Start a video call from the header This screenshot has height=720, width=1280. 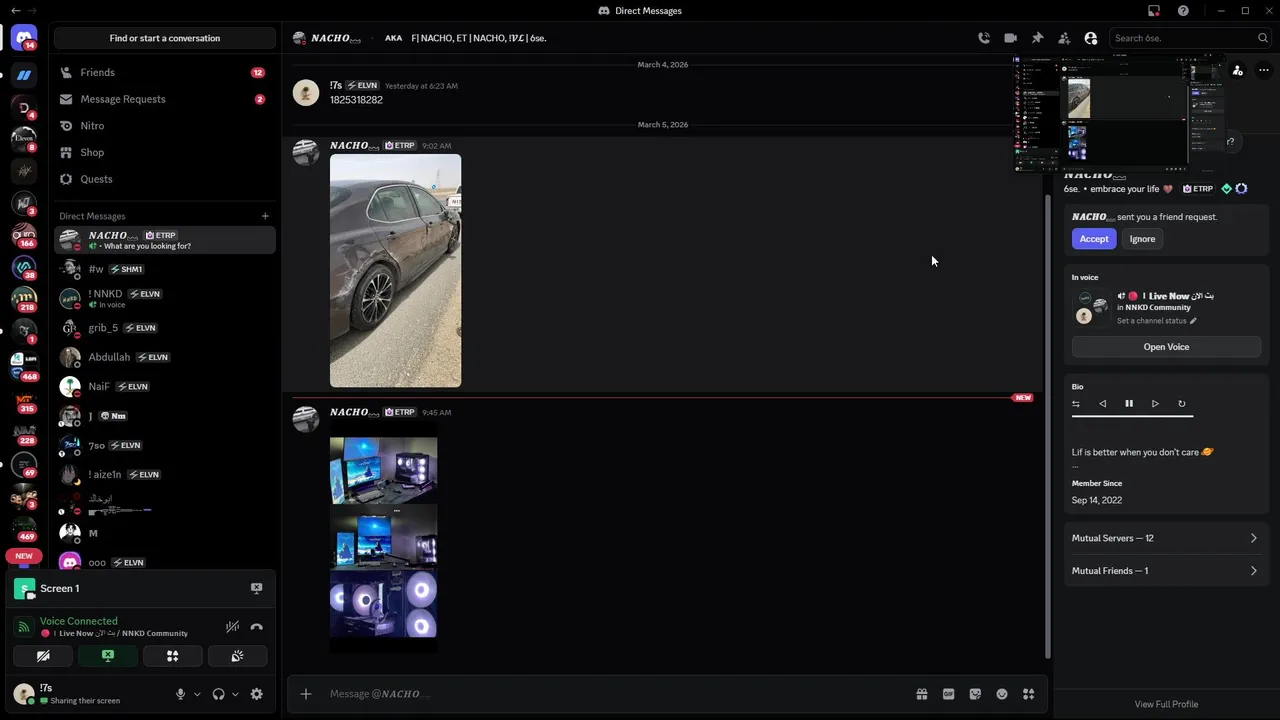(1010, 38)
